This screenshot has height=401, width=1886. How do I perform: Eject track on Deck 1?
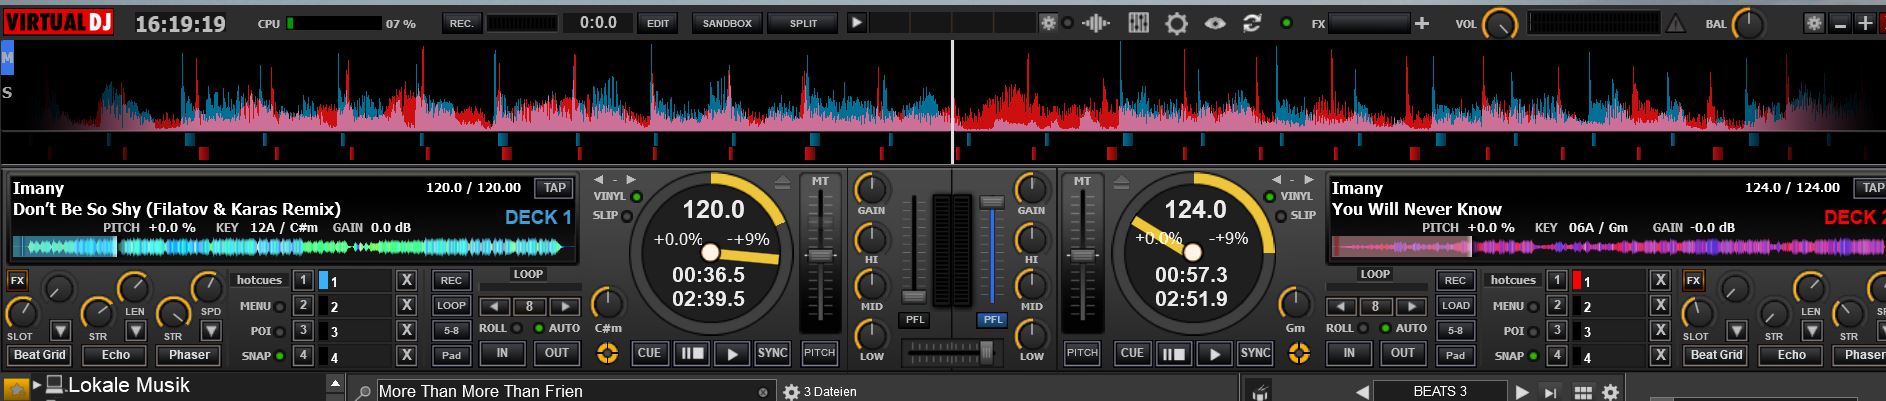tap(783, 181)
